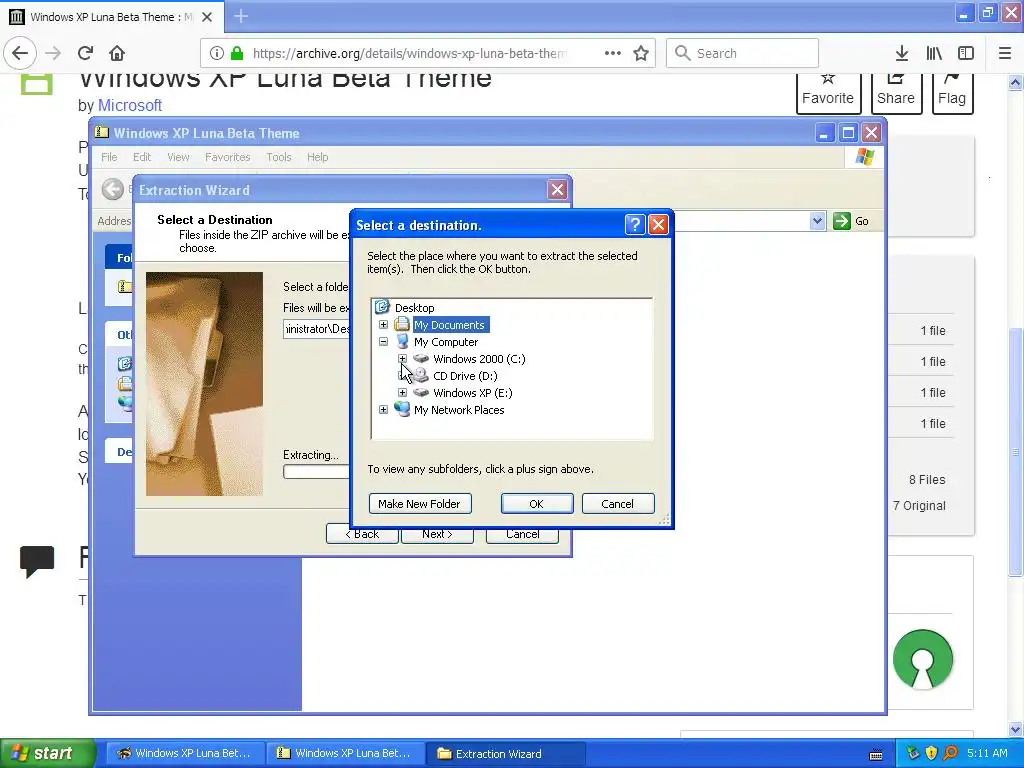Select My Documents in folder tree
Image resolution: width=1024 pixels, height=768 pixels.
449,325
